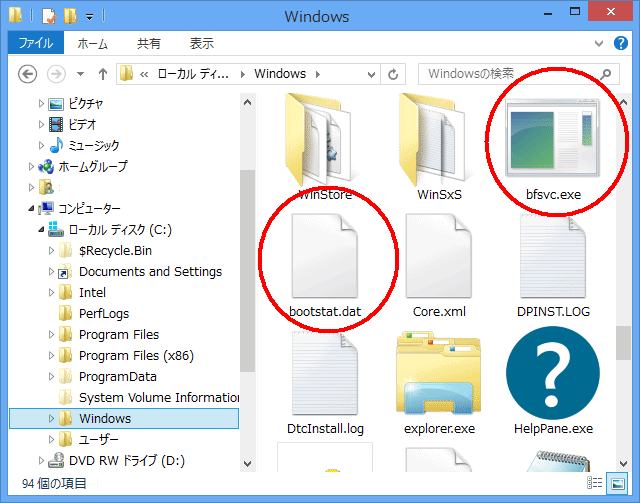Select ピクチャ in the navigation tree
The height and width of the screenshot is (503, 640).
(86, 104)
